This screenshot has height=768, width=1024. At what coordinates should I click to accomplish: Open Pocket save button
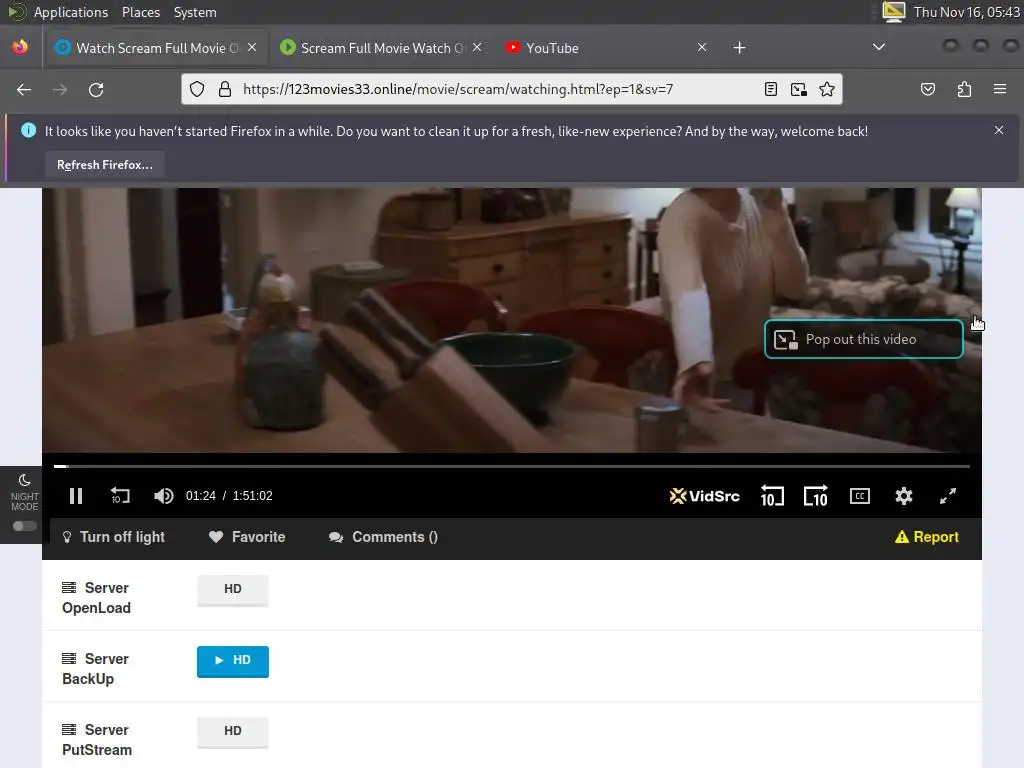point(928,89)
